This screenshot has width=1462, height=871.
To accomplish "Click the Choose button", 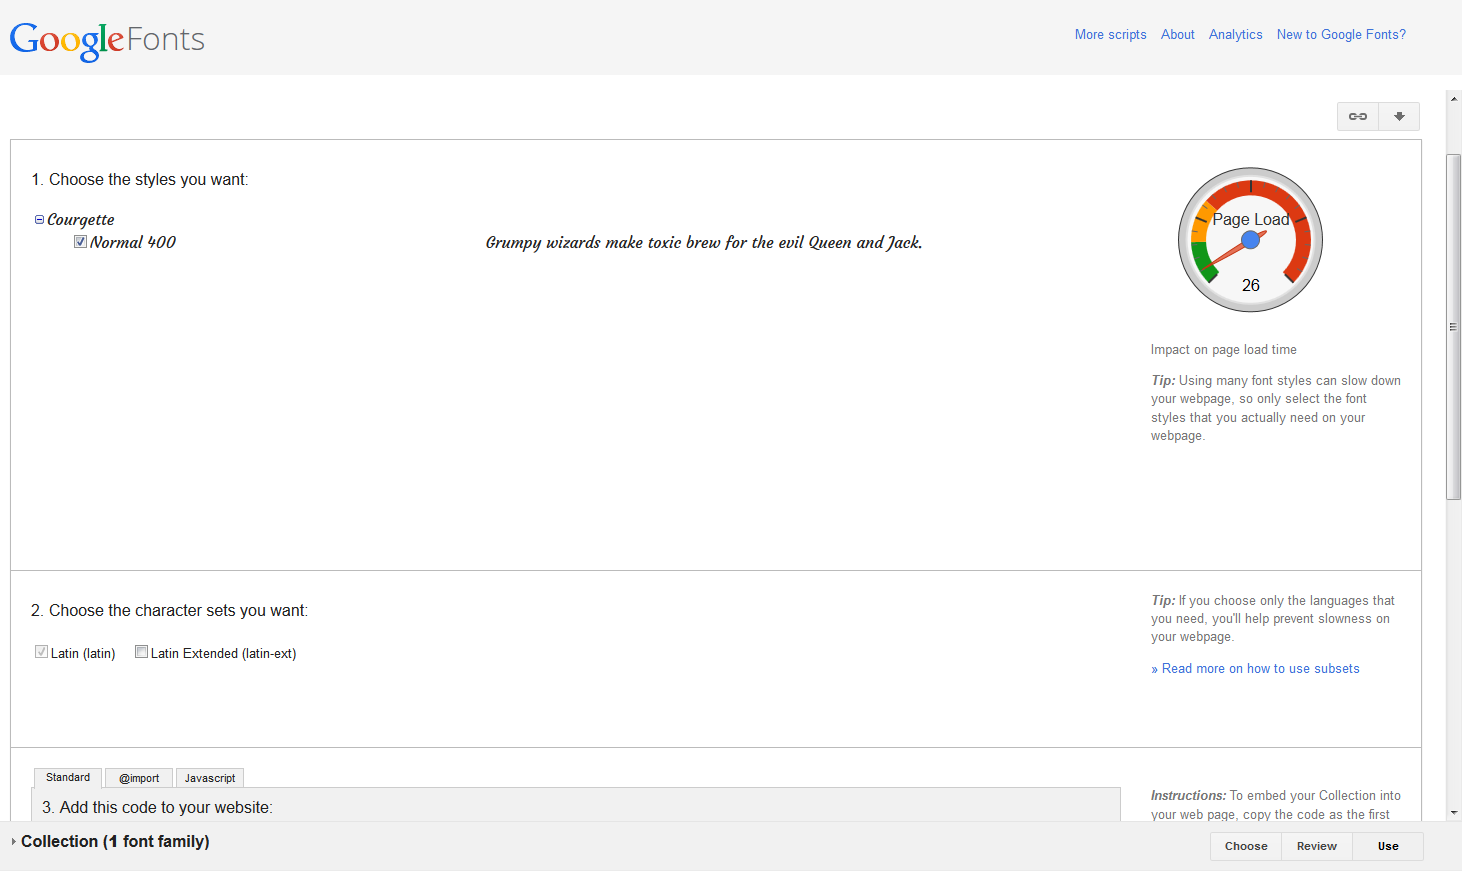I will point(1246,846).
